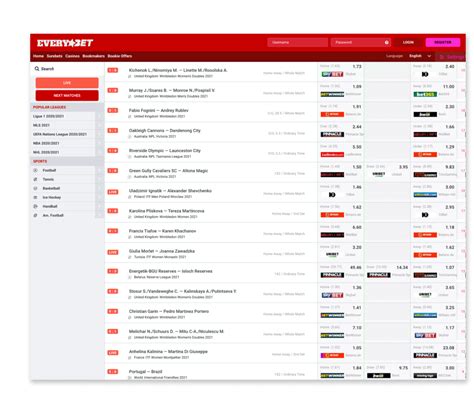This screenshot has height=414, width=474.
Task: Click the Am. Football icon in Sports list
Action: (35, 215)
